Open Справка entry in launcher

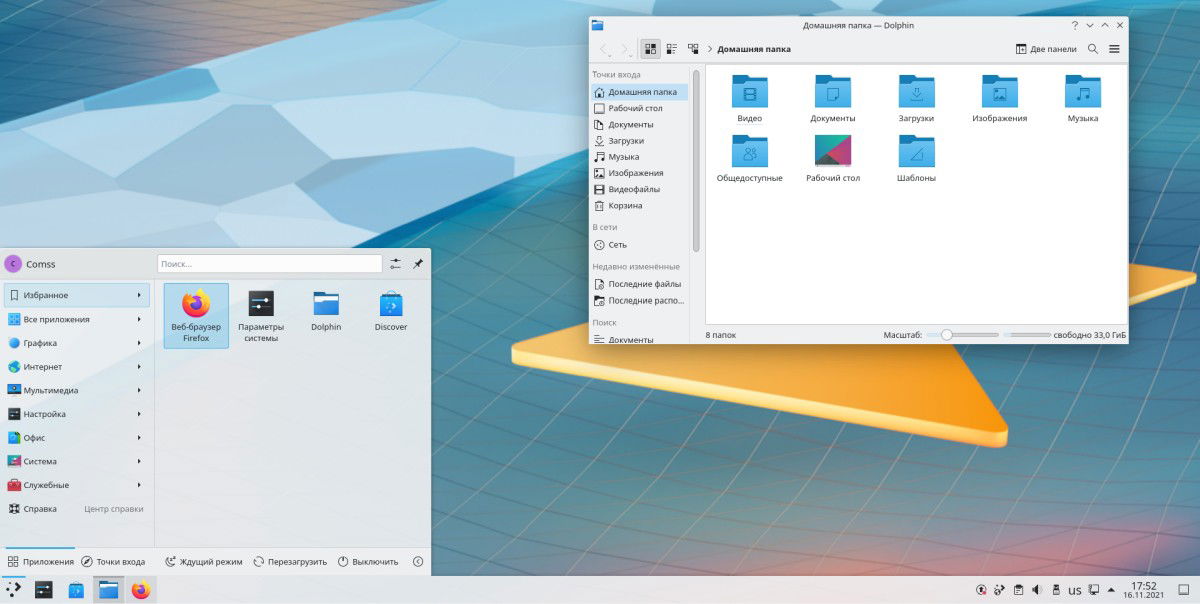tap(77, 509)
